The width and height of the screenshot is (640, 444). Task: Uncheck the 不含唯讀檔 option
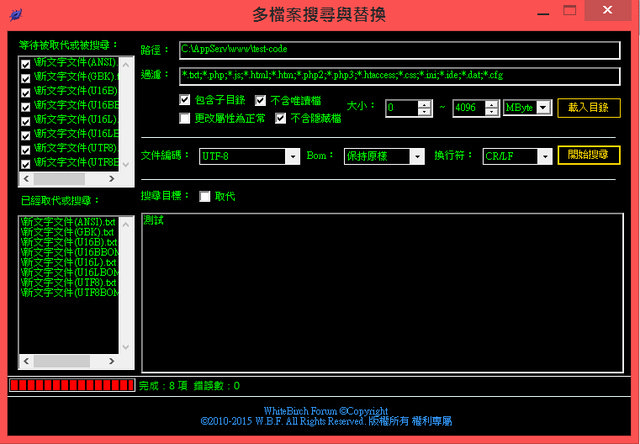tap(261, 100)
